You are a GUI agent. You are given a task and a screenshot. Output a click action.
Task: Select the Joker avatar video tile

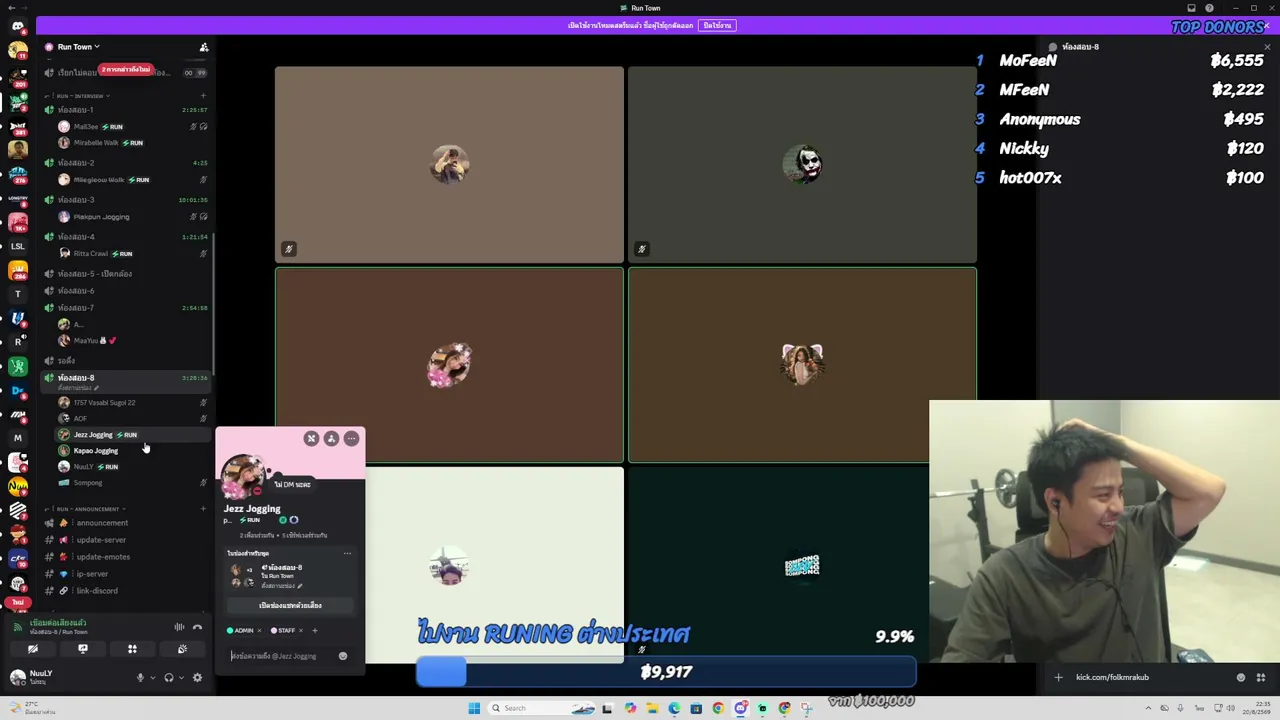click(802, 165)
